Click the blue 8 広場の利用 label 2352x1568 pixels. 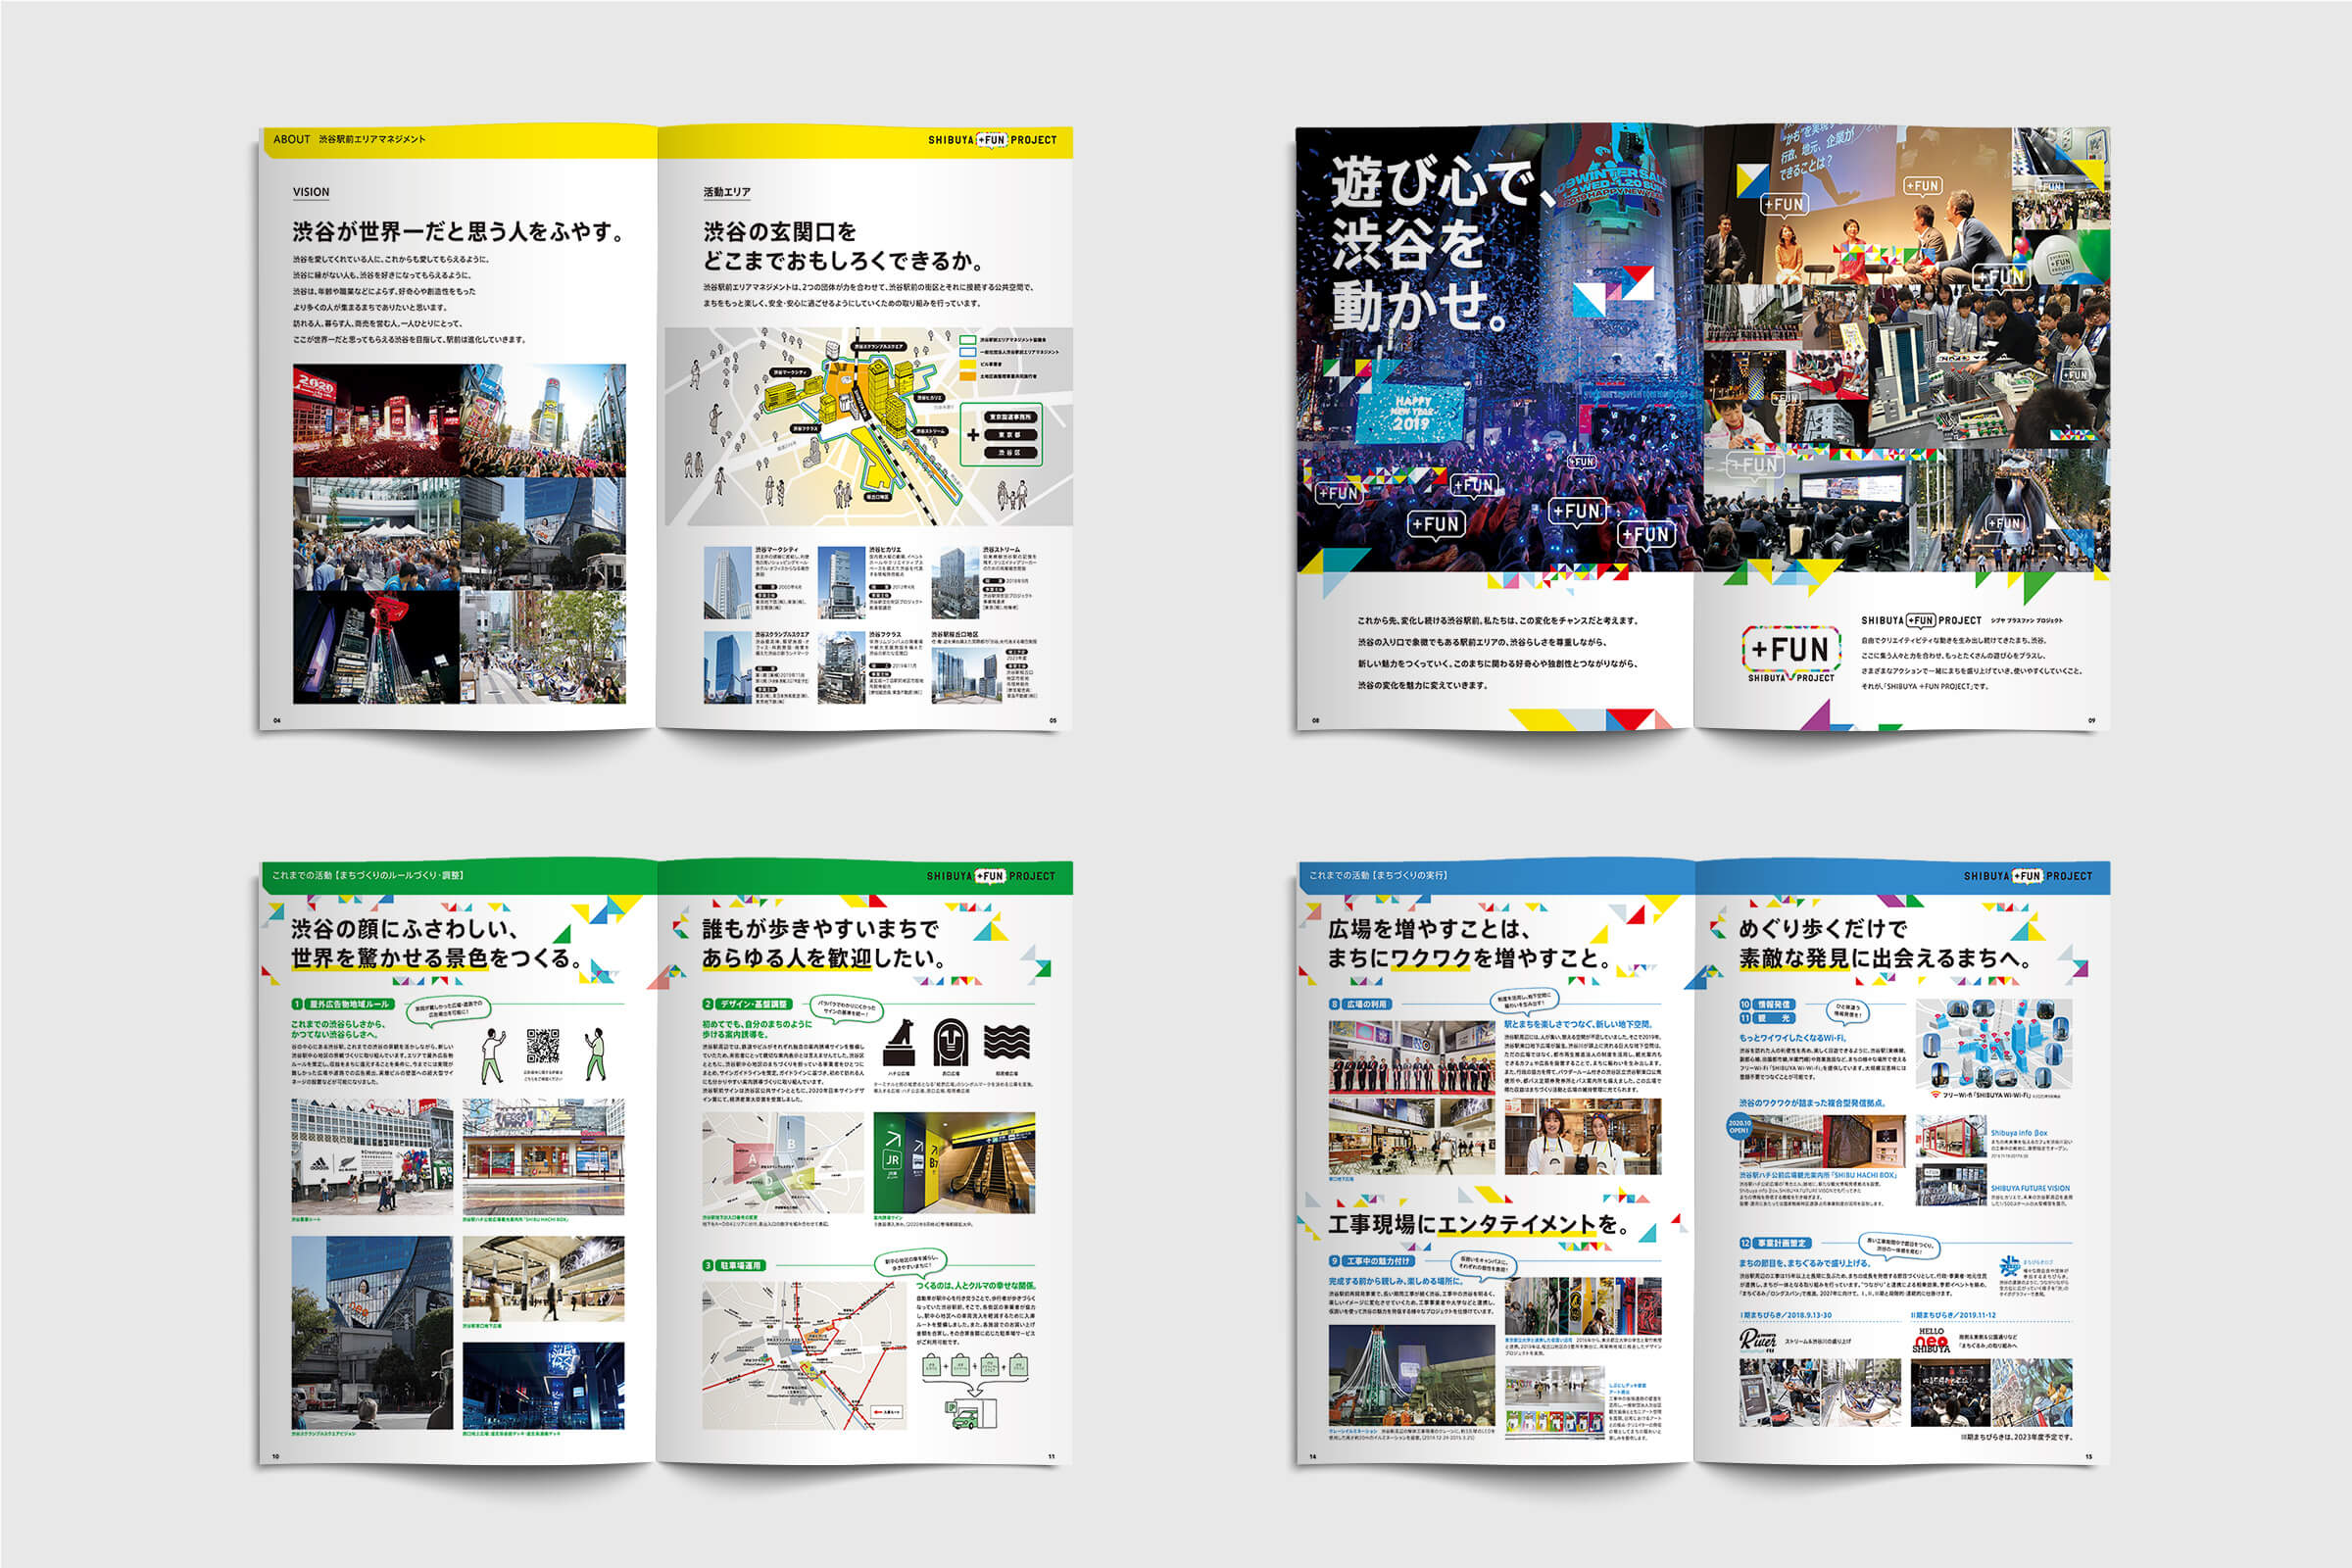1359,1003
